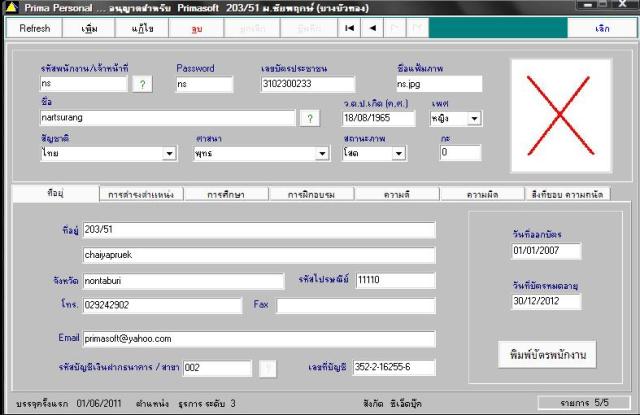The image size is (640, 415).
Task: Open the nationality dropdown showing ไทย
Action: [169, 154]
